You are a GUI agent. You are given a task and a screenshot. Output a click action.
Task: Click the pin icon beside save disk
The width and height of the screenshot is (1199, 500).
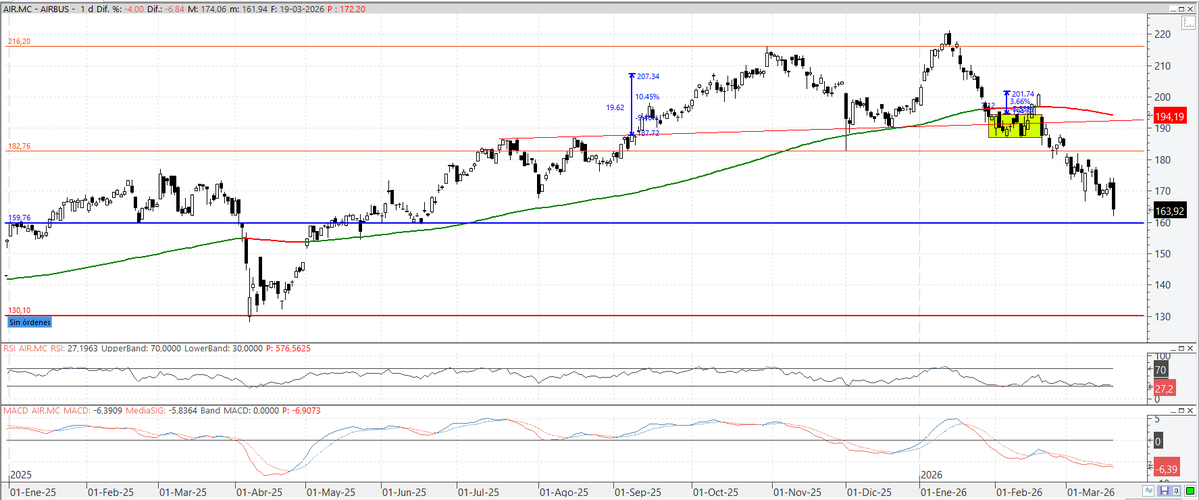click(1176, 491)
